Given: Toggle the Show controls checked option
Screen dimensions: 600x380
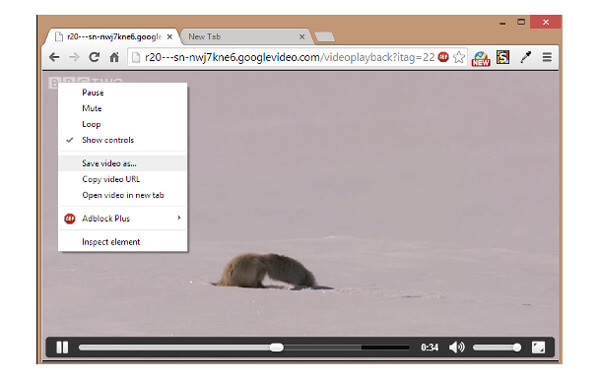Looking at the screenshot, I should pos(123,140).
